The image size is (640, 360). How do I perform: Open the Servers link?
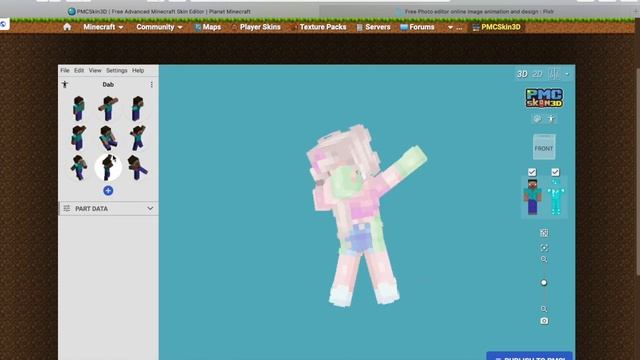[373, 27]
